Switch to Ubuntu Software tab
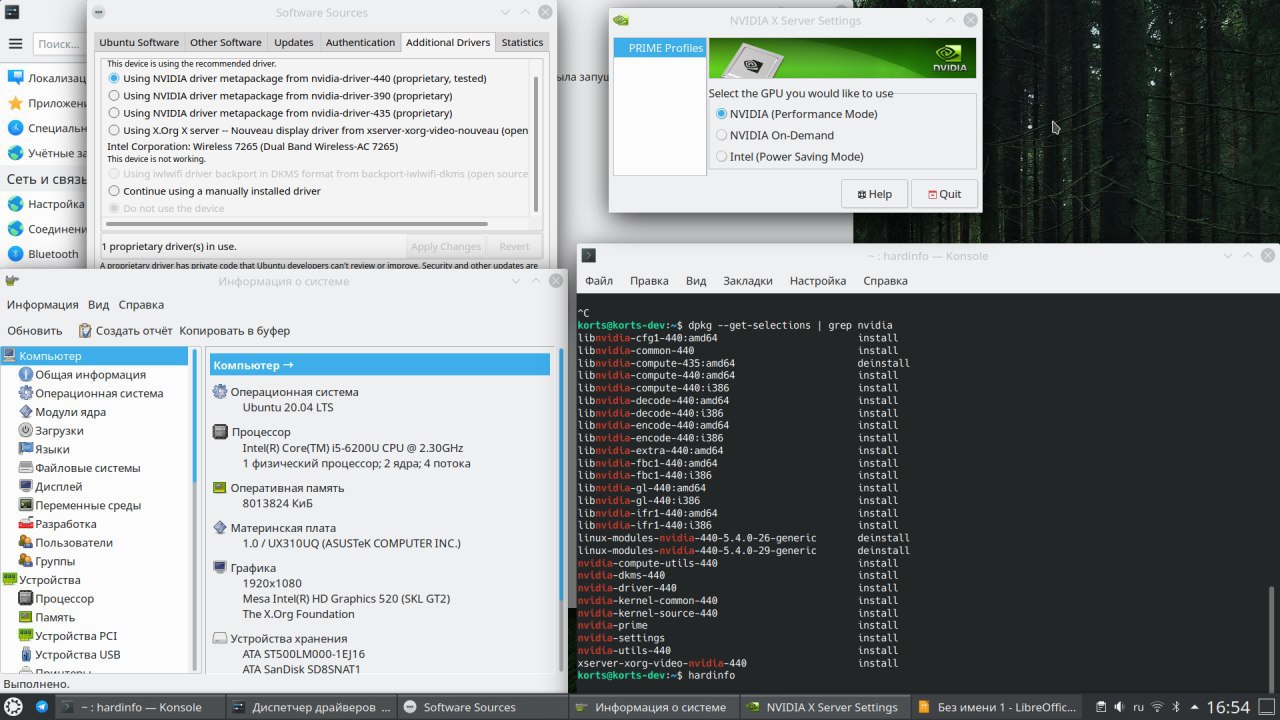Viewport: 1280px width, 720px height. pyautogui.click(x=139, y=42)
